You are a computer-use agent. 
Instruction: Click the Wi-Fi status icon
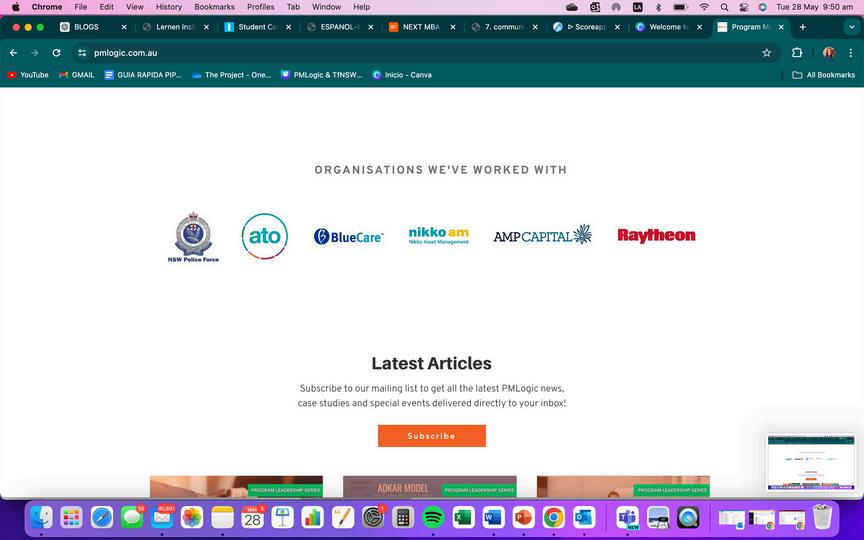click(704, 7)
